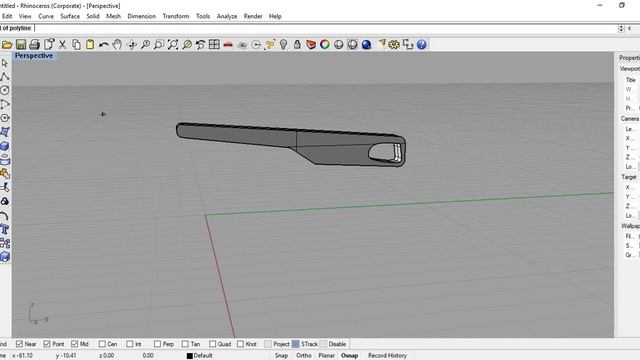Click the Open file folder icon
640x360 pixels.
7,44
